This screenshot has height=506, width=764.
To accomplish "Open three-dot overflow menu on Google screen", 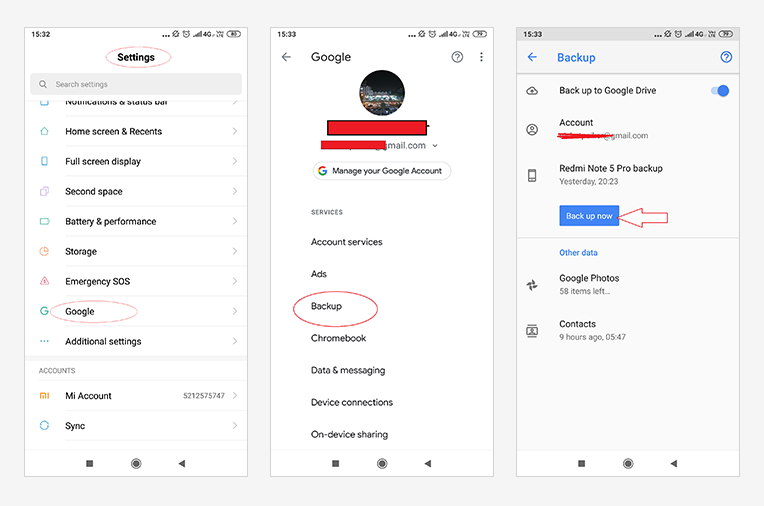I will [481, 57].
